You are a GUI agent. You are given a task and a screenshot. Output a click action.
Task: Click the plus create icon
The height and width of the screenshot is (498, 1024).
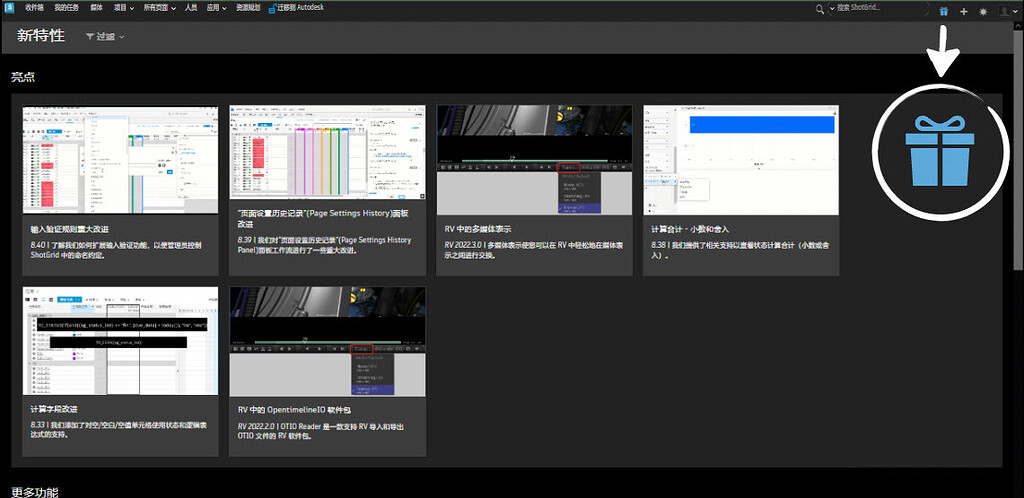pyautogui.click(x=963, y=11)
